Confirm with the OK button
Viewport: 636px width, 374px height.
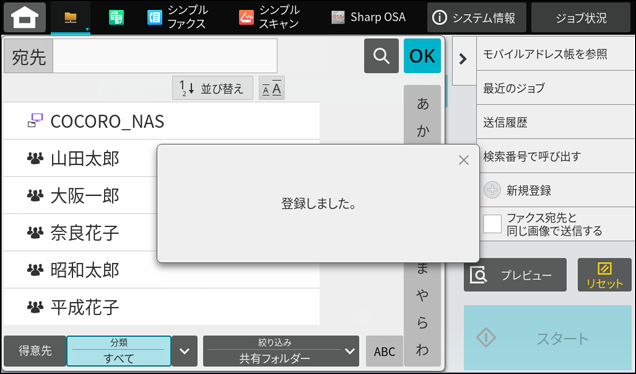[x=422, y=56]
